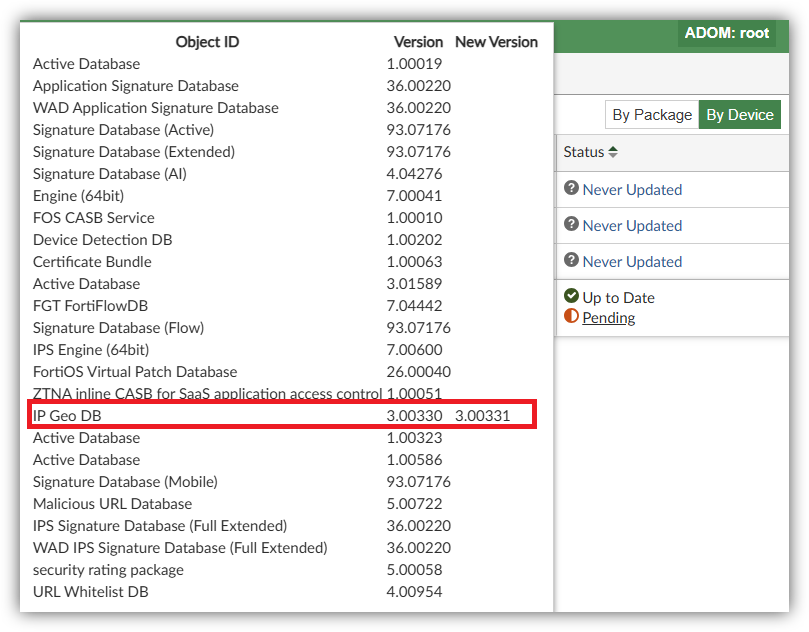Click version value 3.01589

click(414, 284)
